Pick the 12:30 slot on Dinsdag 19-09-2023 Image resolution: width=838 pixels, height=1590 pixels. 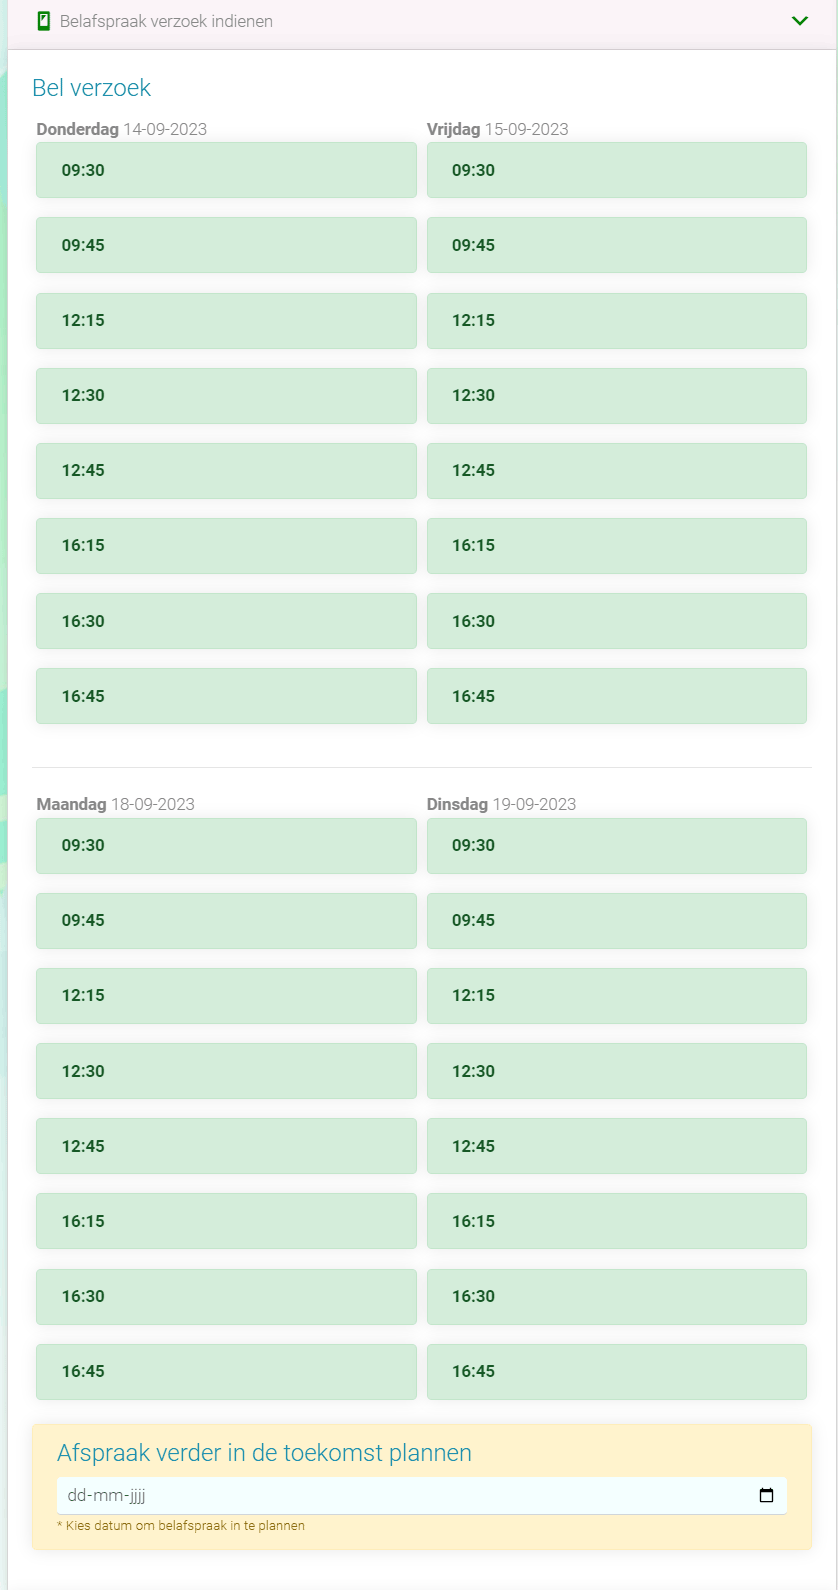(616, 1071)
